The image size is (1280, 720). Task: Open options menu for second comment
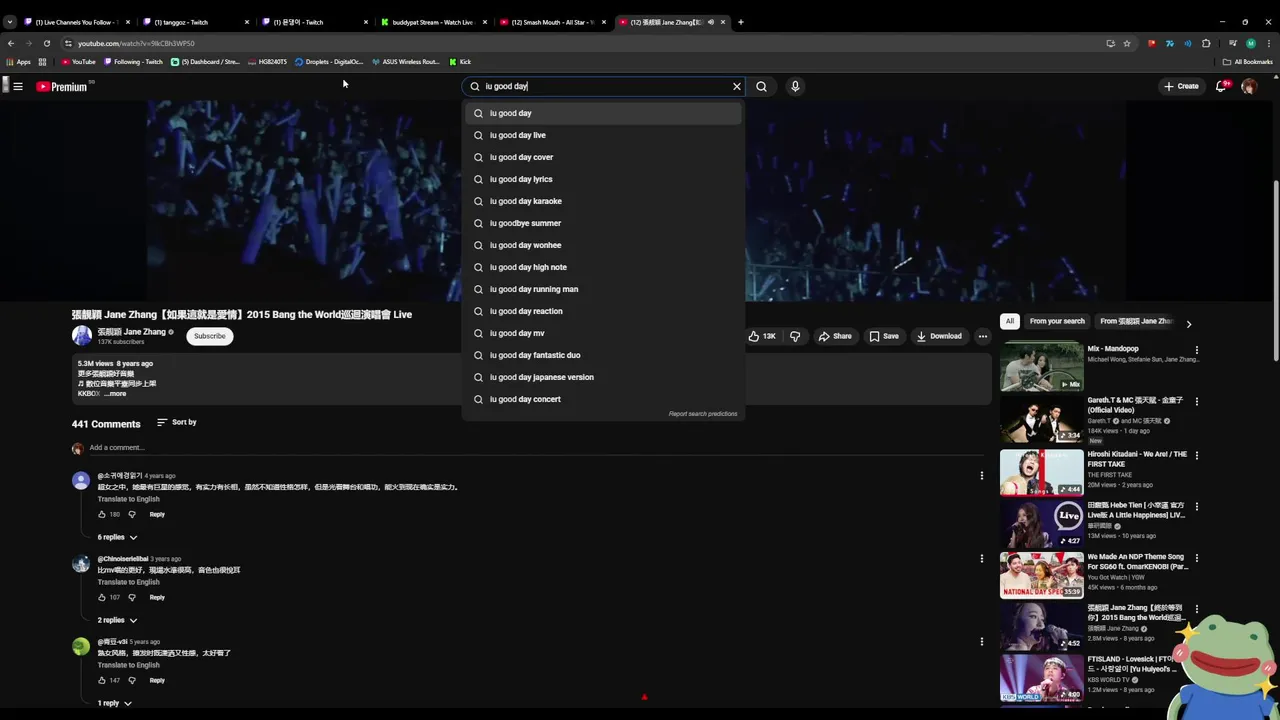pos(982,559)
